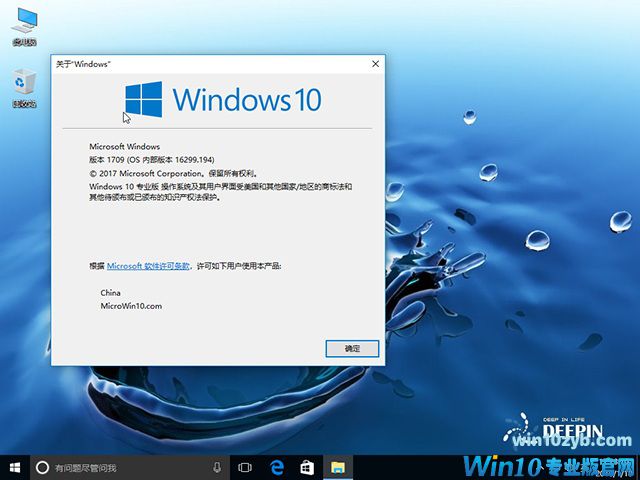
Task: Close the 关于 Windows dialog
Action: [375, 64]
